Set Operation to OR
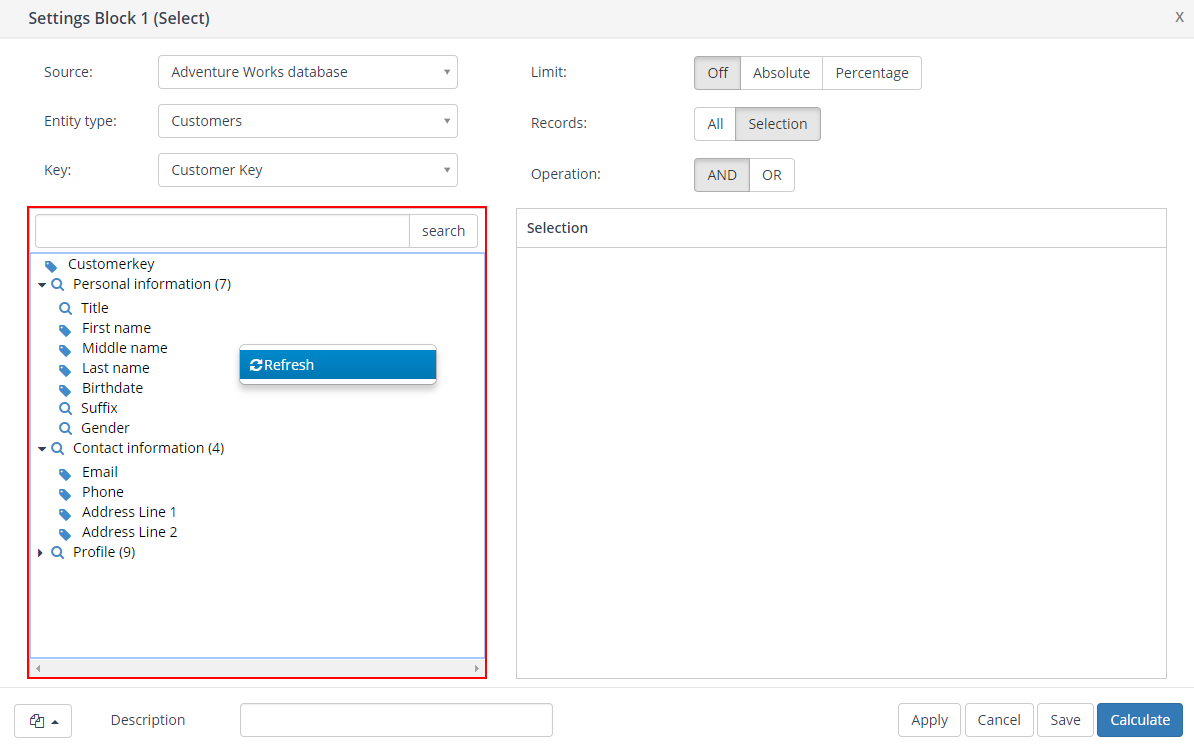The width and height of the screenshot is (1194, 746). 772,175
